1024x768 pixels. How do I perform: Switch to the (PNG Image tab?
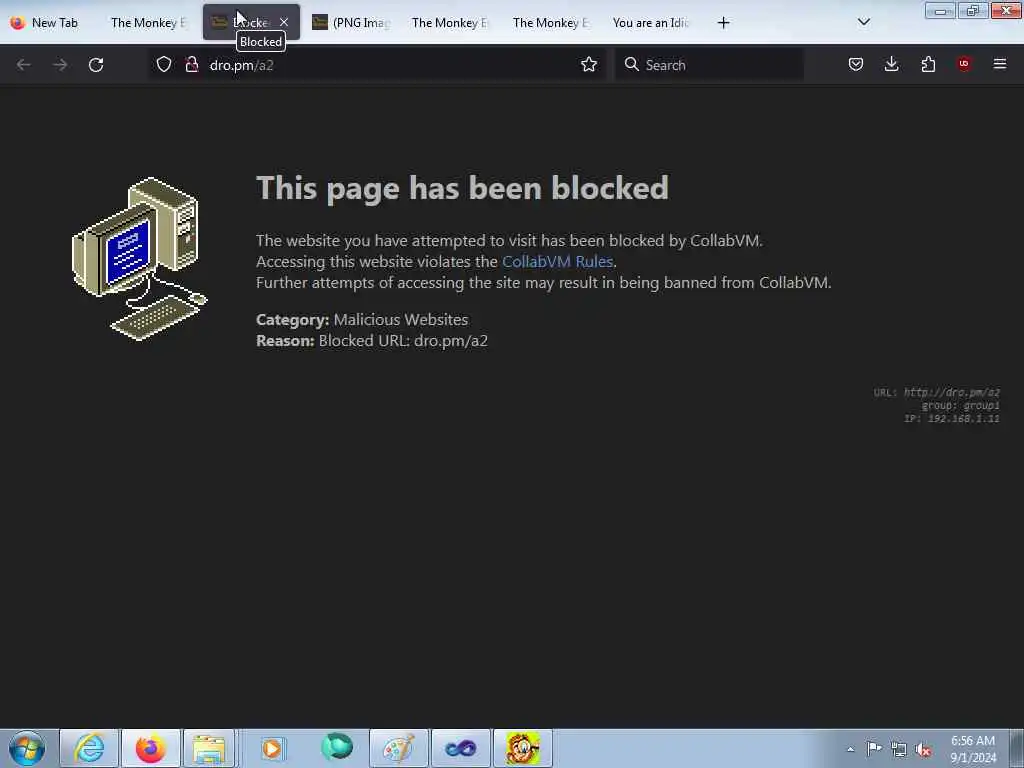(x=351, y=23)
